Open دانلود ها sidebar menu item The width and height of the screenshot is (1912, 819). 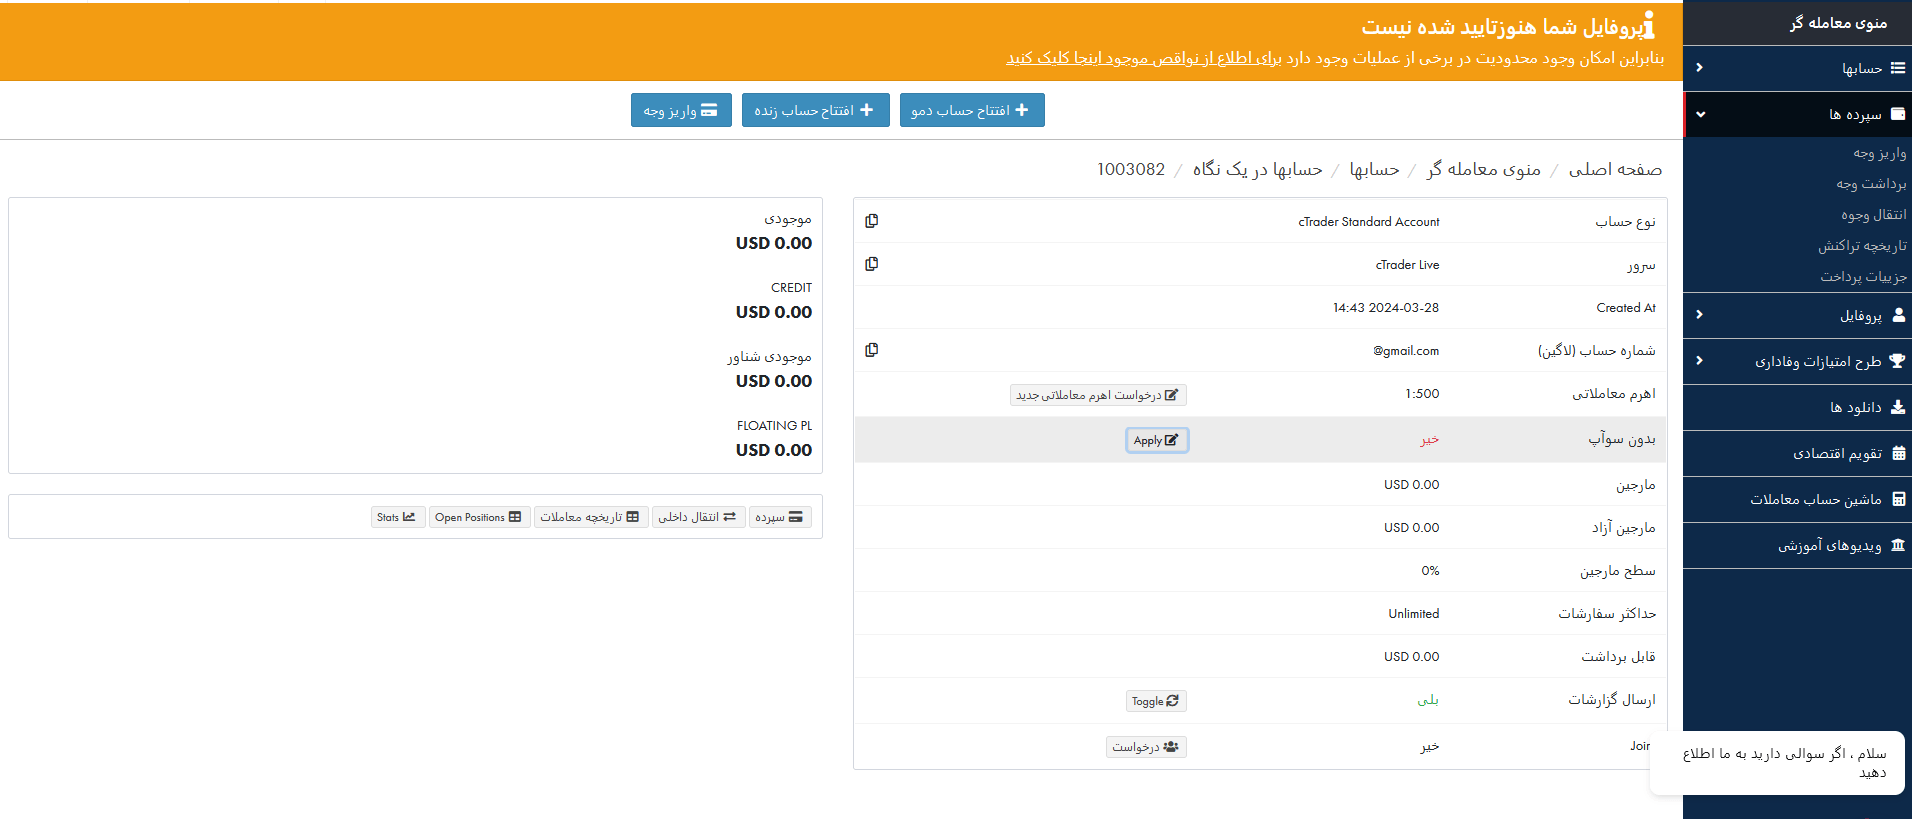coord(1797,407)
